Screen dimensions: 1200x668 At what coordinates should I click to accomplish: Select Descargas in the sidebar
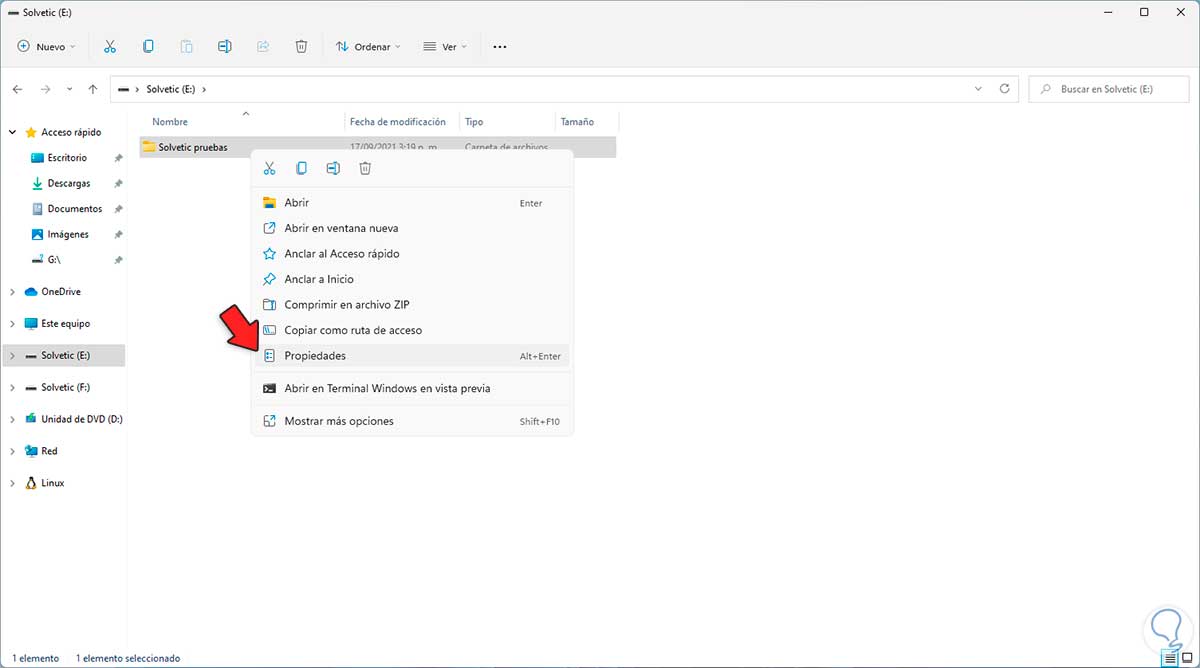coord(68,184)
